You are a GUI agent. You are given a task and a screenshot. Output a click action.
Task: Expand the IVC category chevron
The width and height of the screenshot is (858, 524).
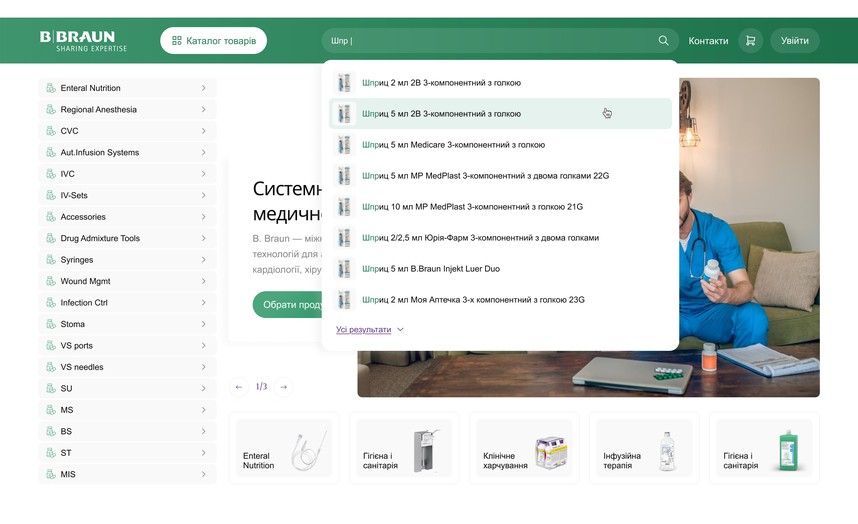click(x=203, y=174)
